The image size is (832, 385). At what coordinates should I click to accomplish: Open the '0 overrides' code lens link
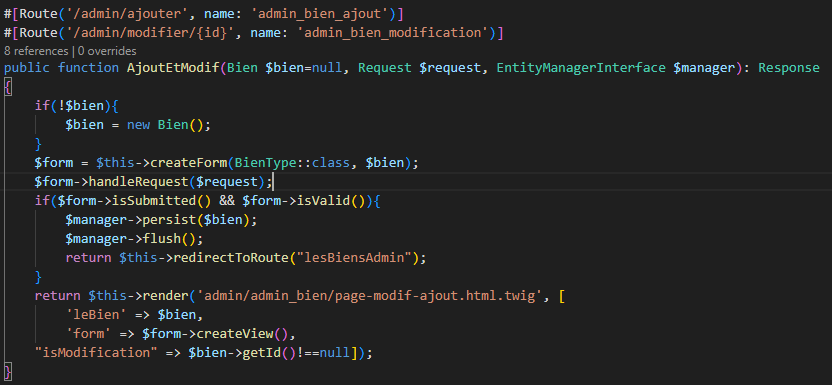click(x=107, y=51)
